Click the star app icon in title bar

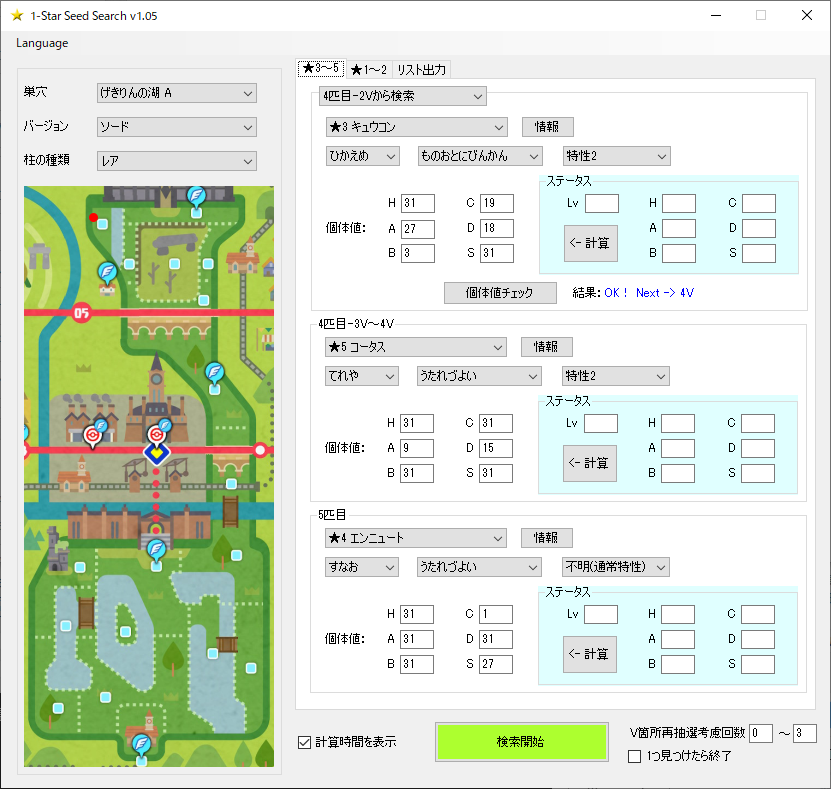tap(17, 15)
